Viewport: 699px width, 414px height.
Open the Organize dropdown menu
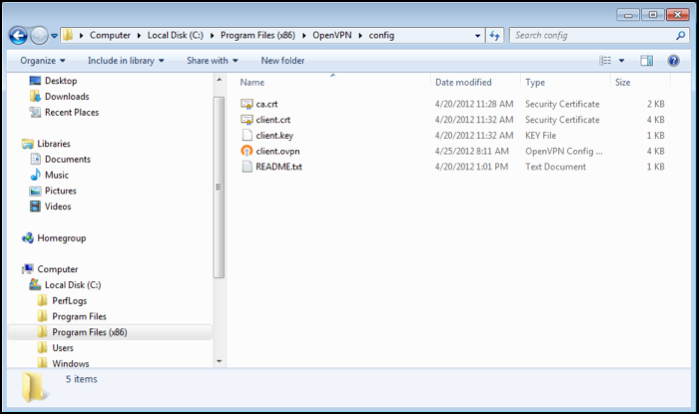tap(45, 60)
